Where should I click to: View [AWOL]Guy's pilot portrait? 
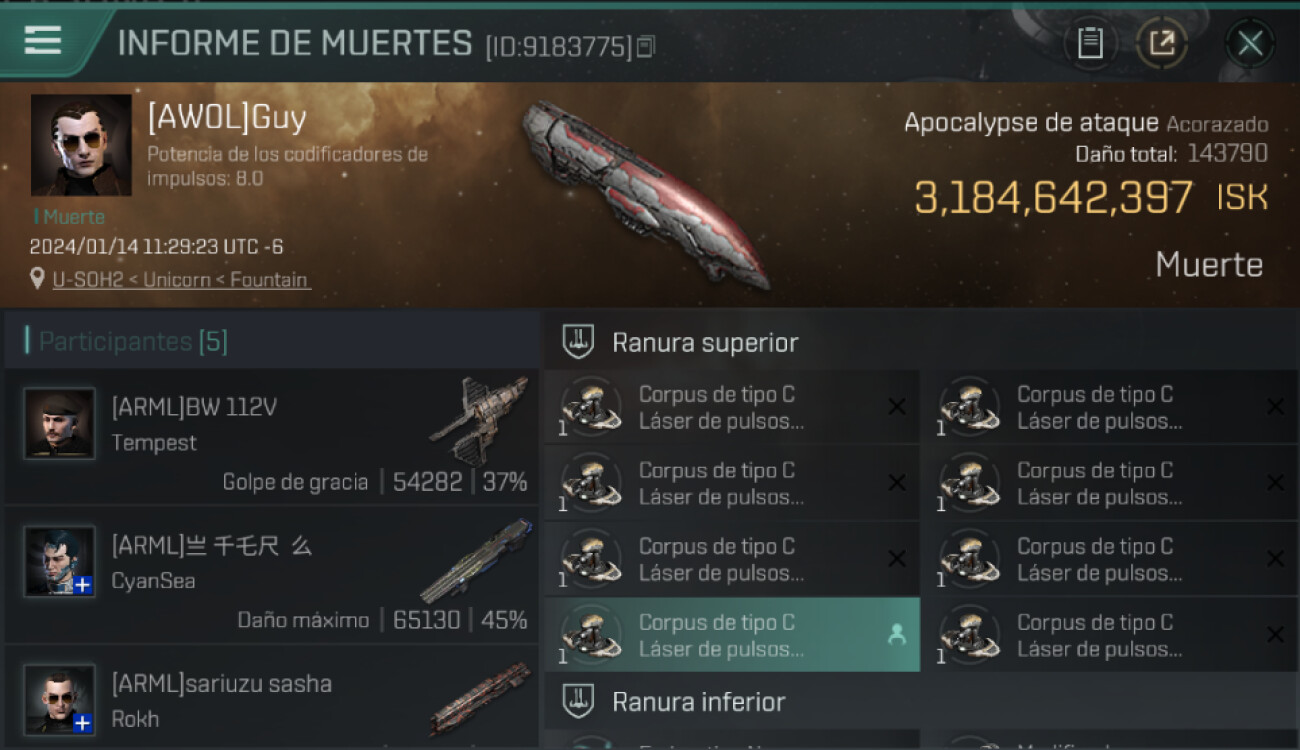click(x=81, y=145)
